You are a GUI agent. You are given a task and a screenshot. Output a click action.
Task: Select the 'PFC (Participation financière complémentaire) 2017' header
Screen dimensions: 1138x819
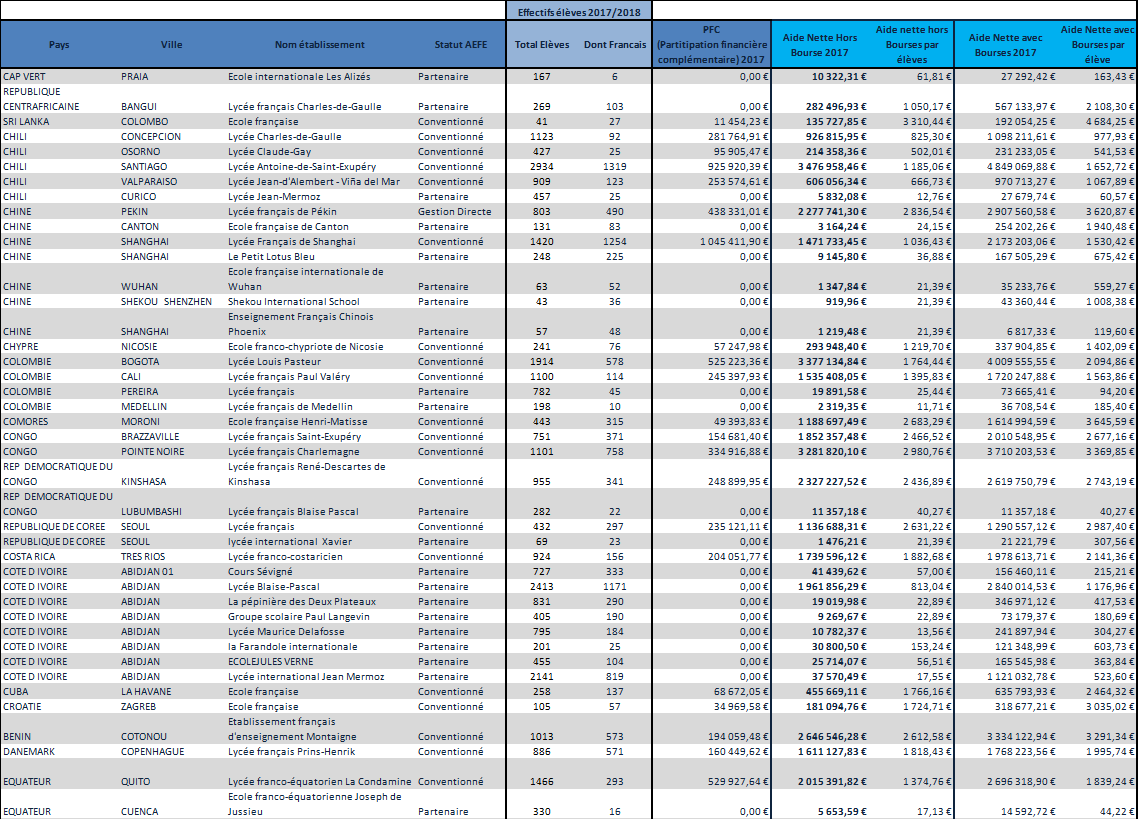pos(711,45)
